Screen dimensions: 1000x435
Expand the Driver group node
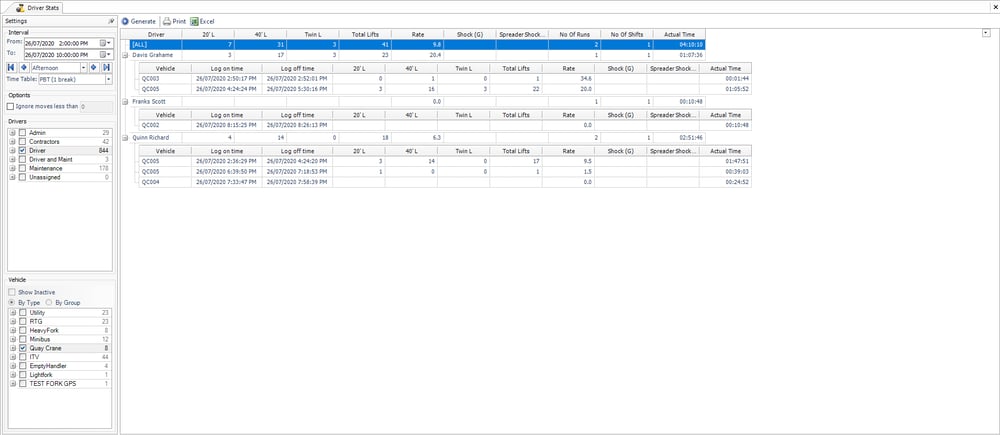click(x=13, y=151)
